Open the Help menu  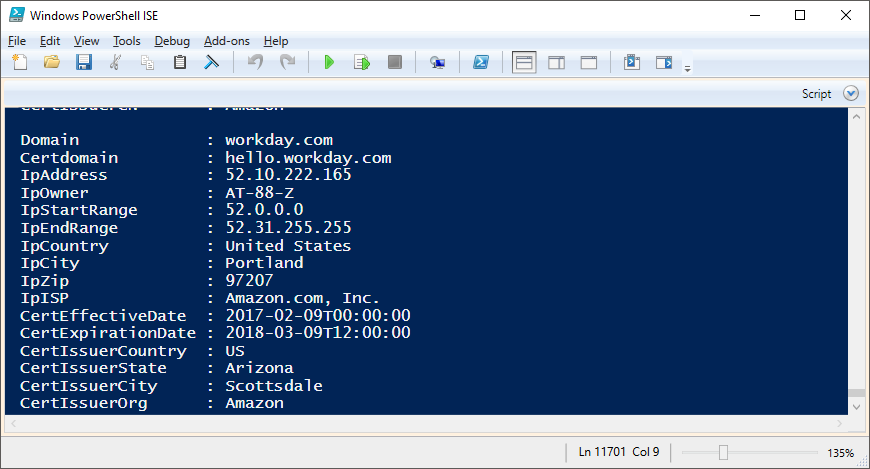point(276,41)
